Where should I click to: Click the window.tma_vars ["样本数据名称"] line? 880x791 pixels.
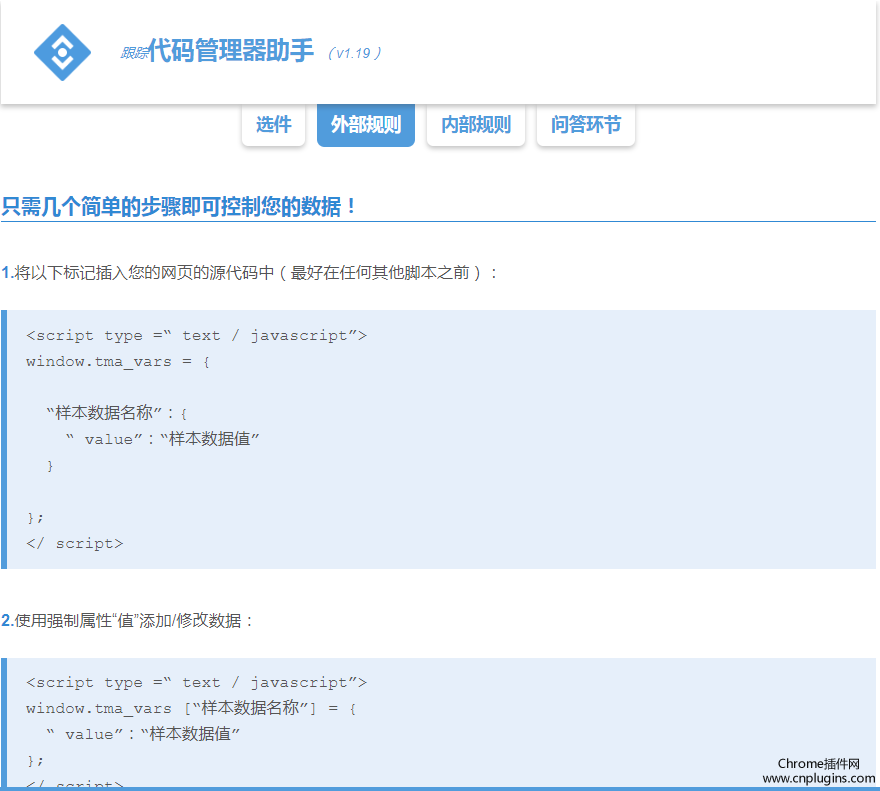(x=190, y=708)
